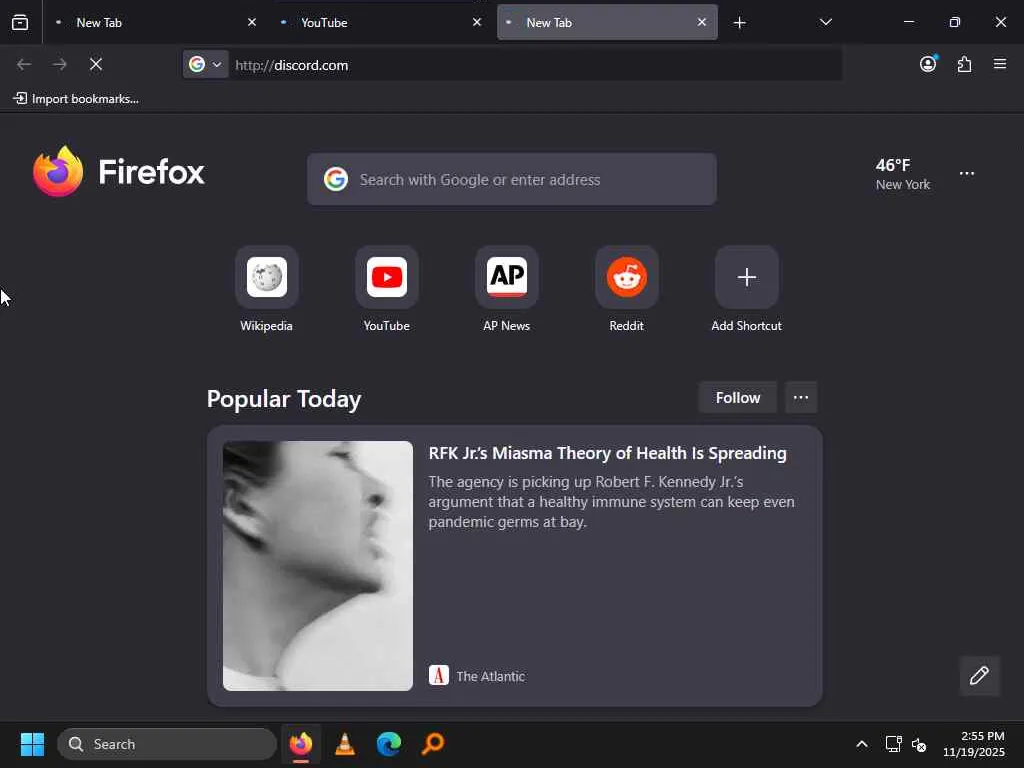Viewport: 1024px width, 768px height.
Task: Go back to previous page
Action: click(24, 64)
